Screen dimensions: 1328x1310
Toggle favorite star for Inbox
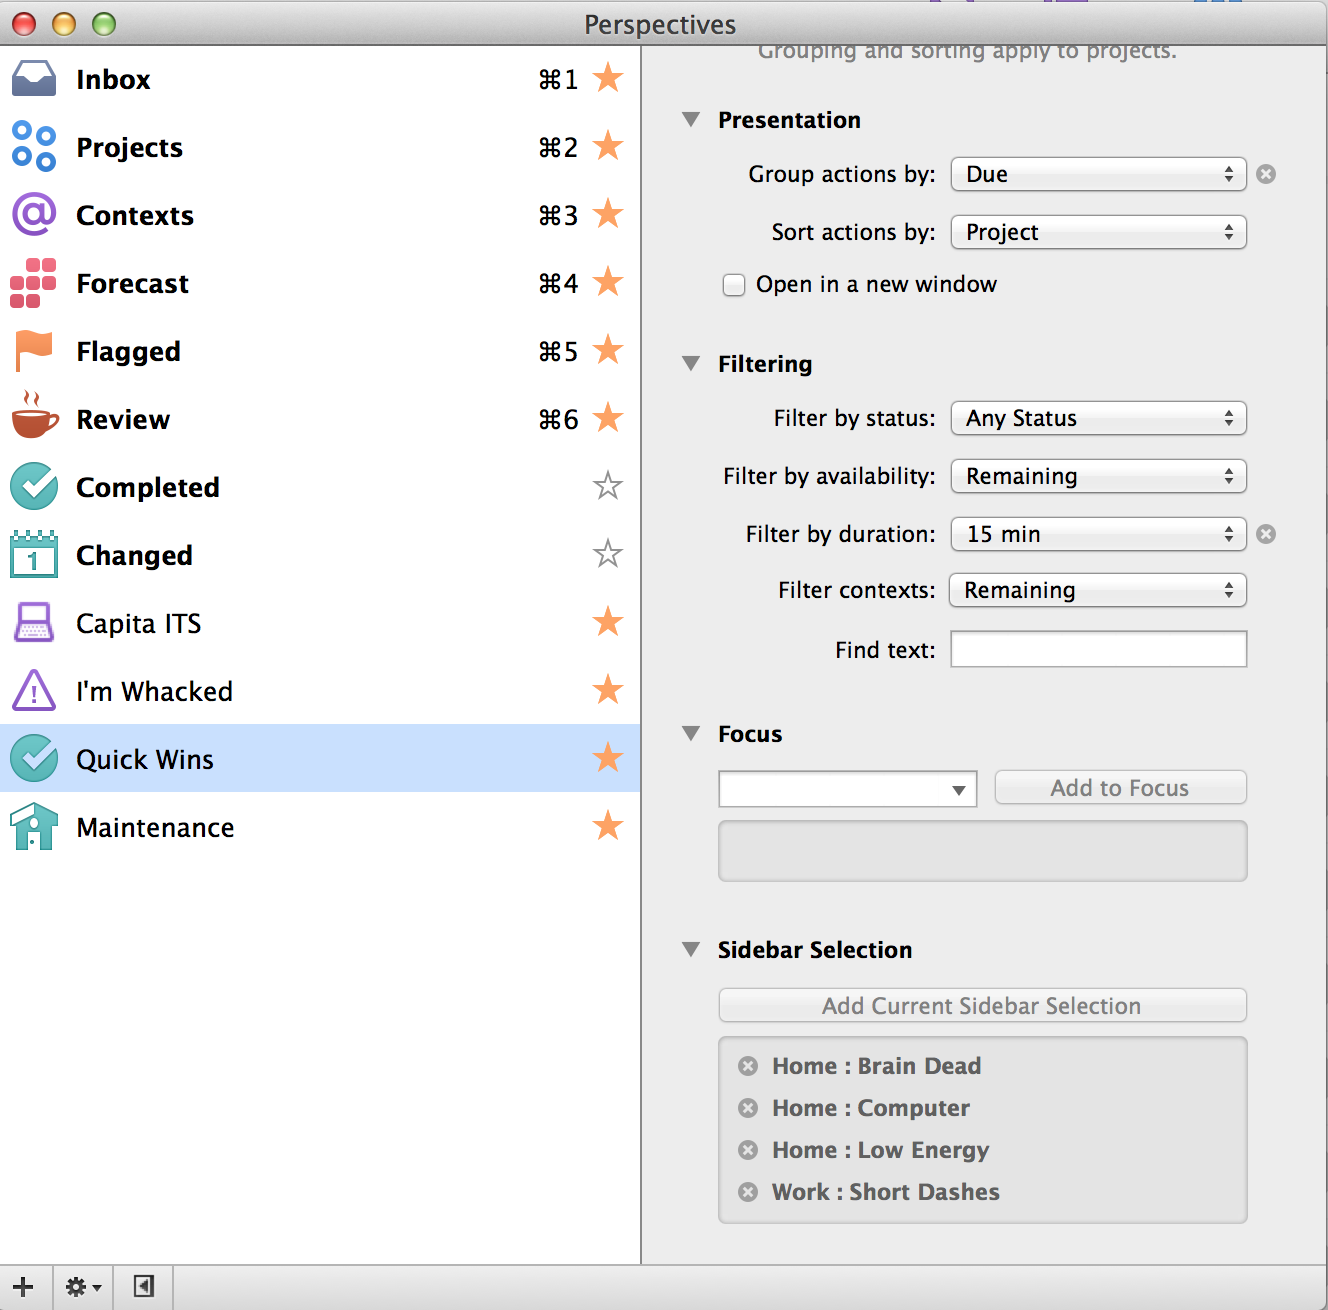click(x=608, y=78)
